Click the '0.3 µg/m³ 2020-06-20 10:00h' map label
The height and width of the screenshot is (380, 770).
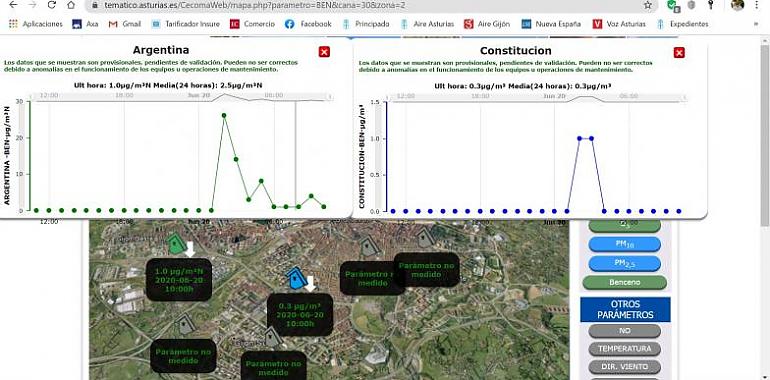click(x=300, y=315)
